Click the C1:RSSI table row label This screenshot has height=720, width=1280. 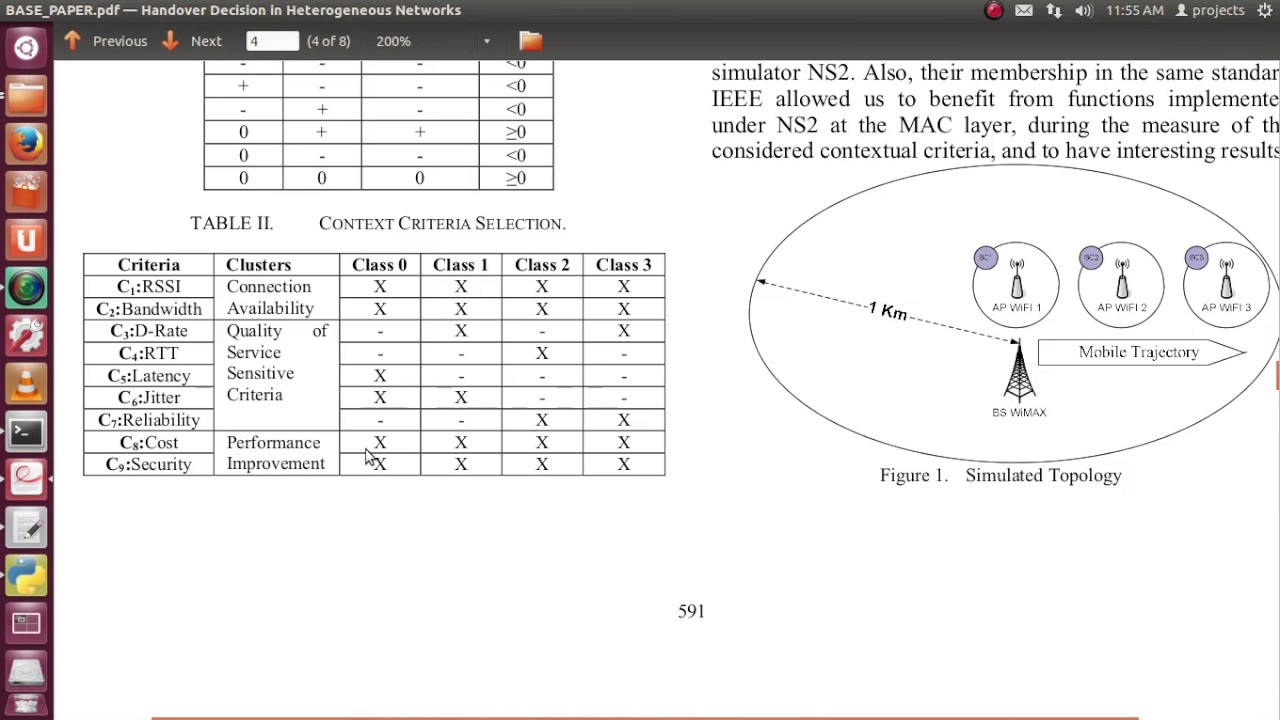tap(149, 287)
